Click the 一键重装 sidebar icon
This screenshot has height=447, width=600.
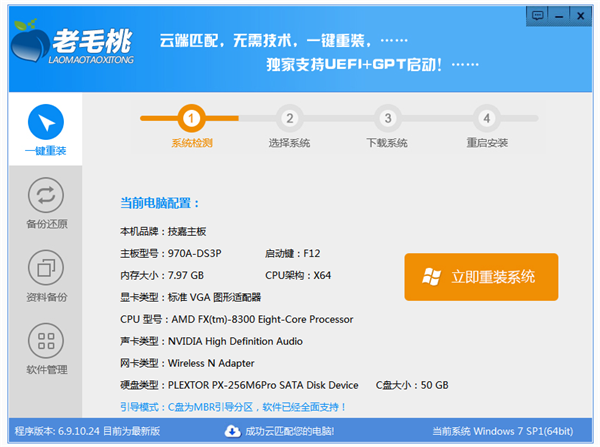coord(45,122)
